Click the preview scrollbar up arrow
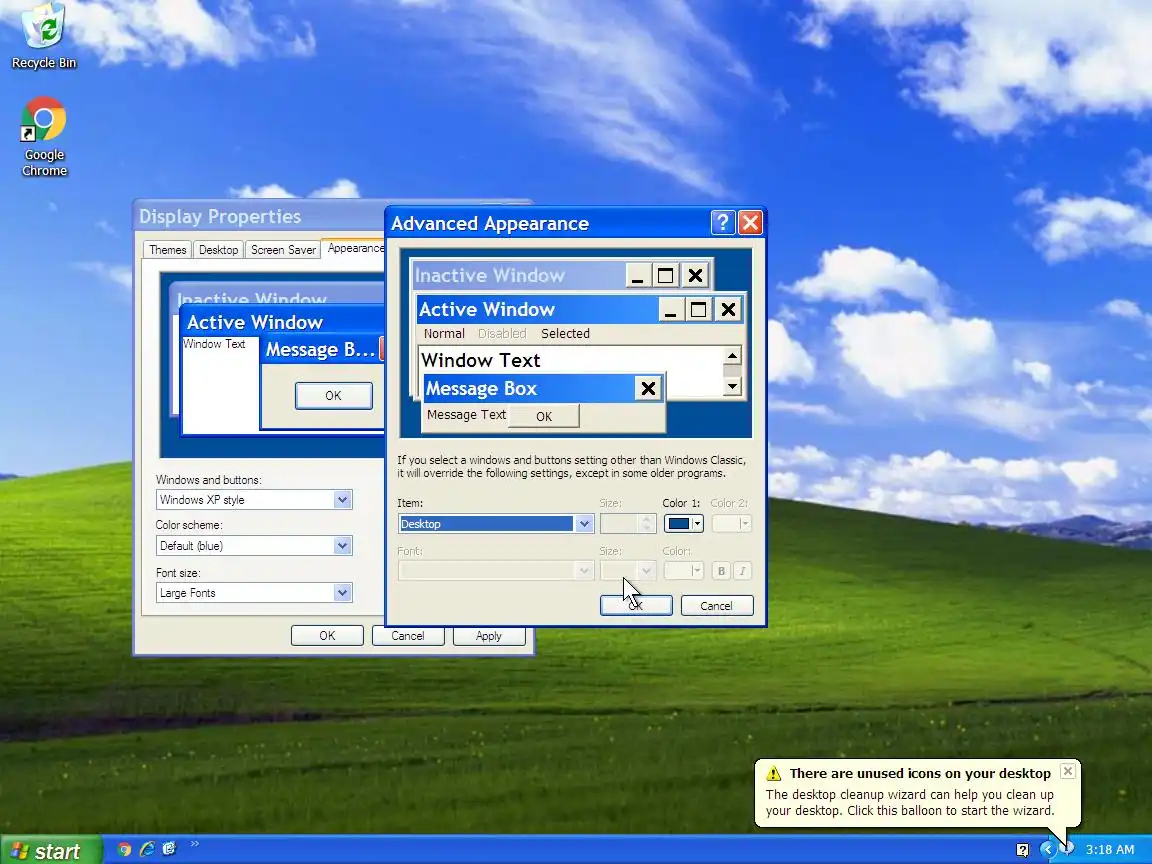 (x=732, y=356)
